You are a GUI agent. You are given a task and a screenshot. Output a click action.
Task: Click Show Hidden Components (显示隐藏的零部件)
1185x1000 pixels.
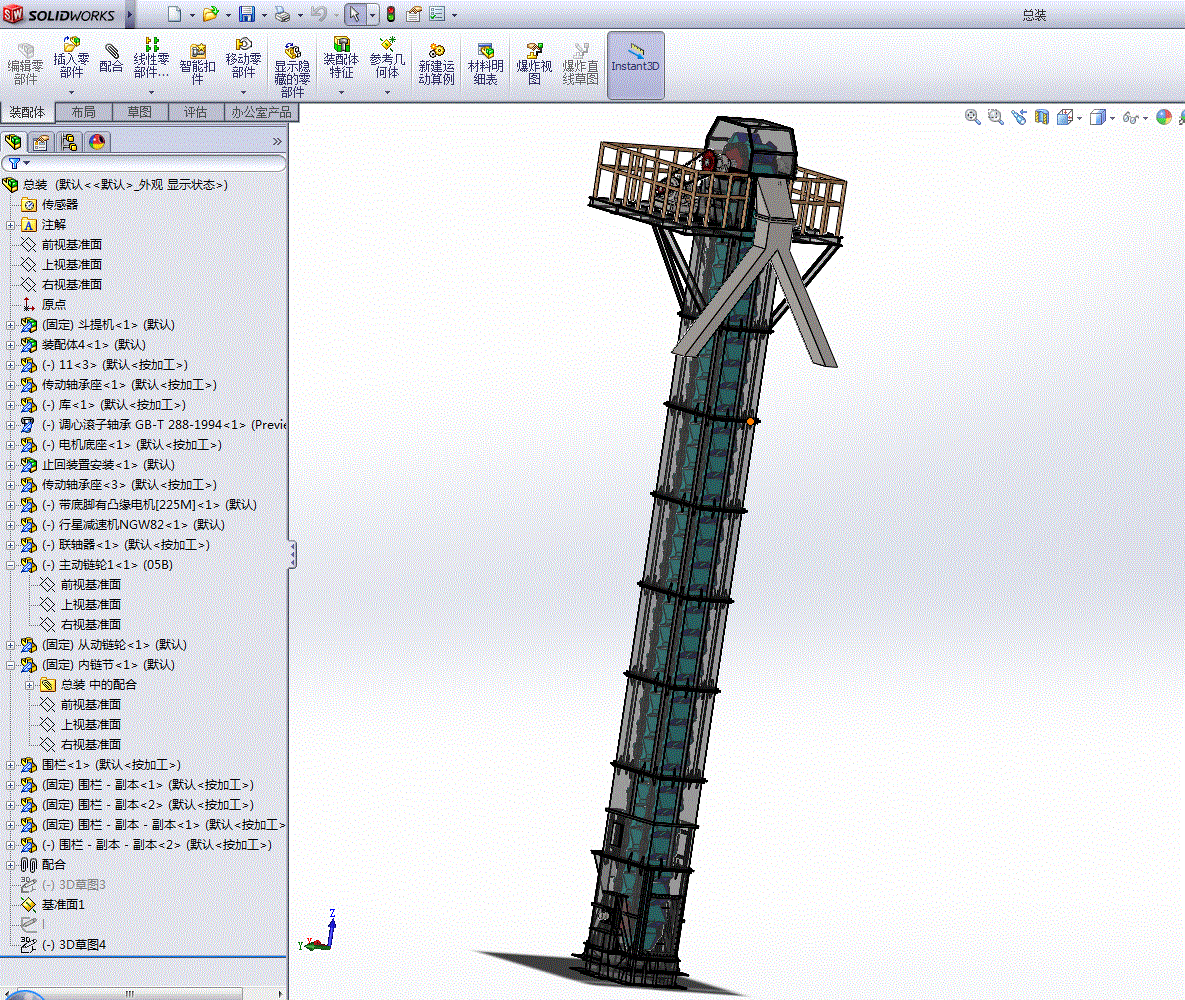point(292,70)
